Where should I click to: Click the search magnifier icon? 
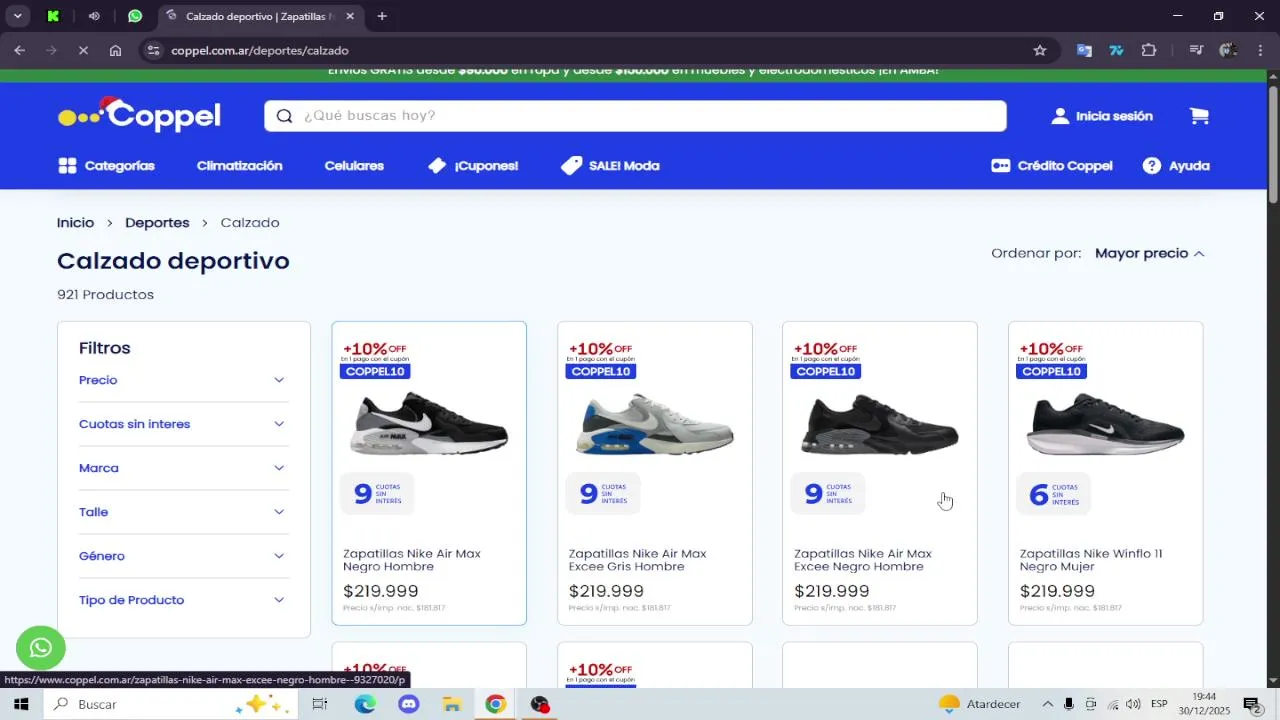click(x=284, y=116)
